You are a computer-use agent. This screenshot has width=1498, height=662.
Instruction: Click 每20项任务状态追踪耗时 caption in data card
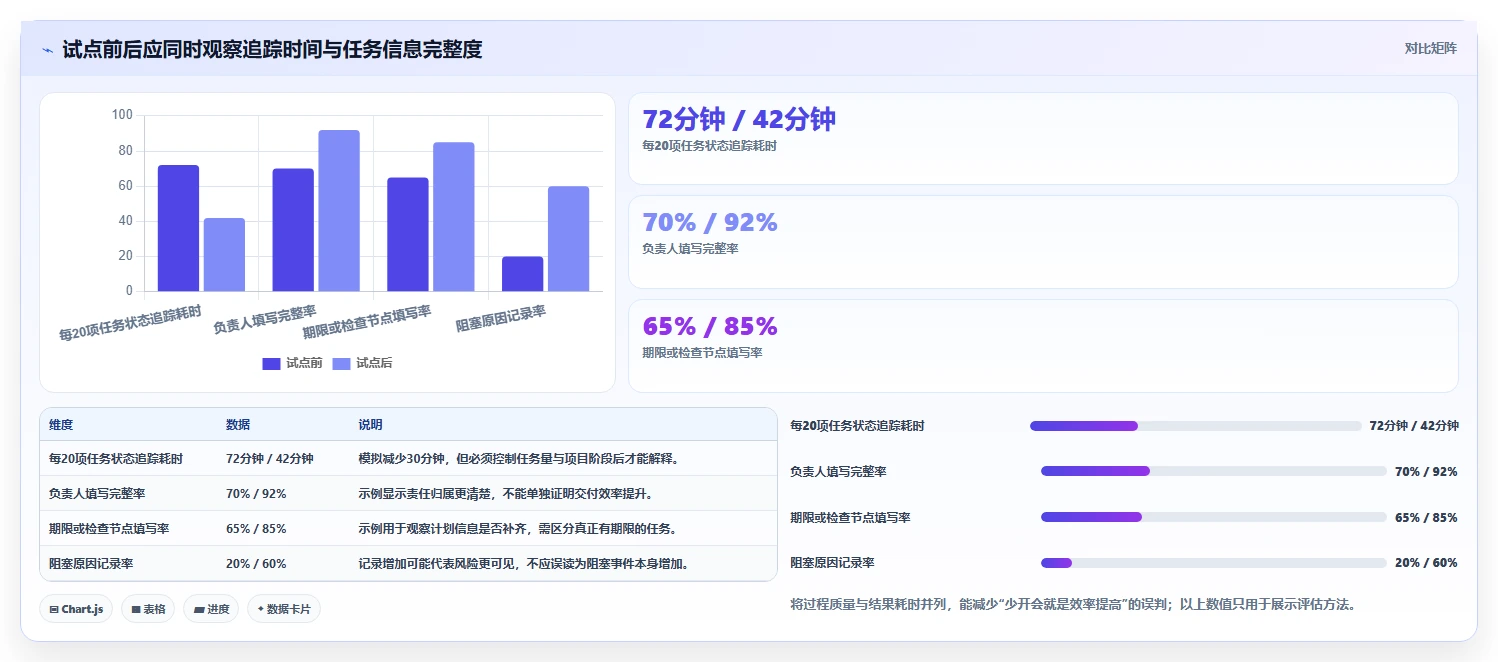click(709, 146)
